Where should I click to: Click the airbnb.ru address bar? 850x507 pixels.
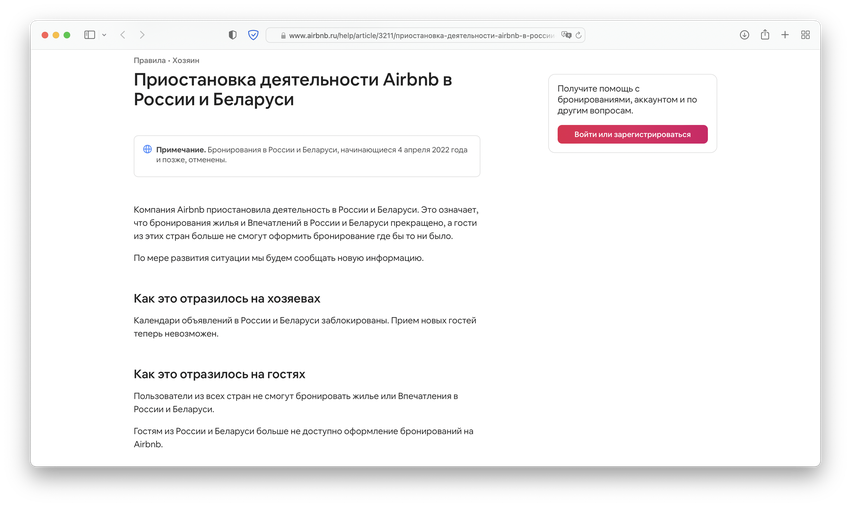[420, 35]
